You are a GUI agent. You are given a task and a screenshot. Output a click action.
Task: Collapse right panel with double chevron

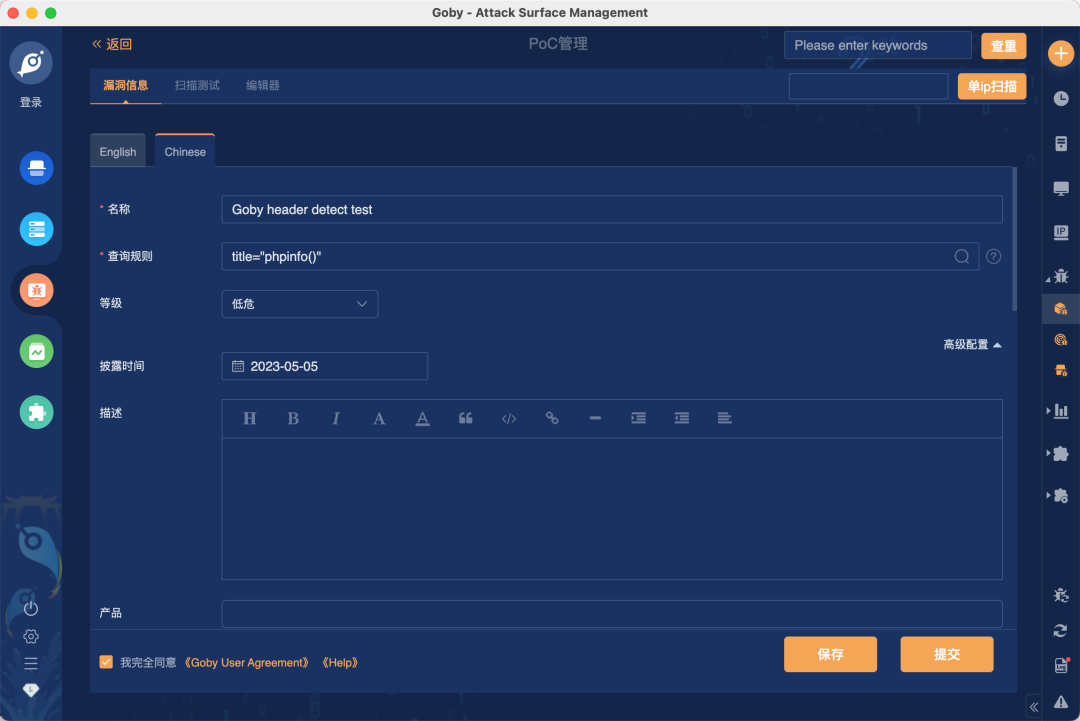[1034, 707]
